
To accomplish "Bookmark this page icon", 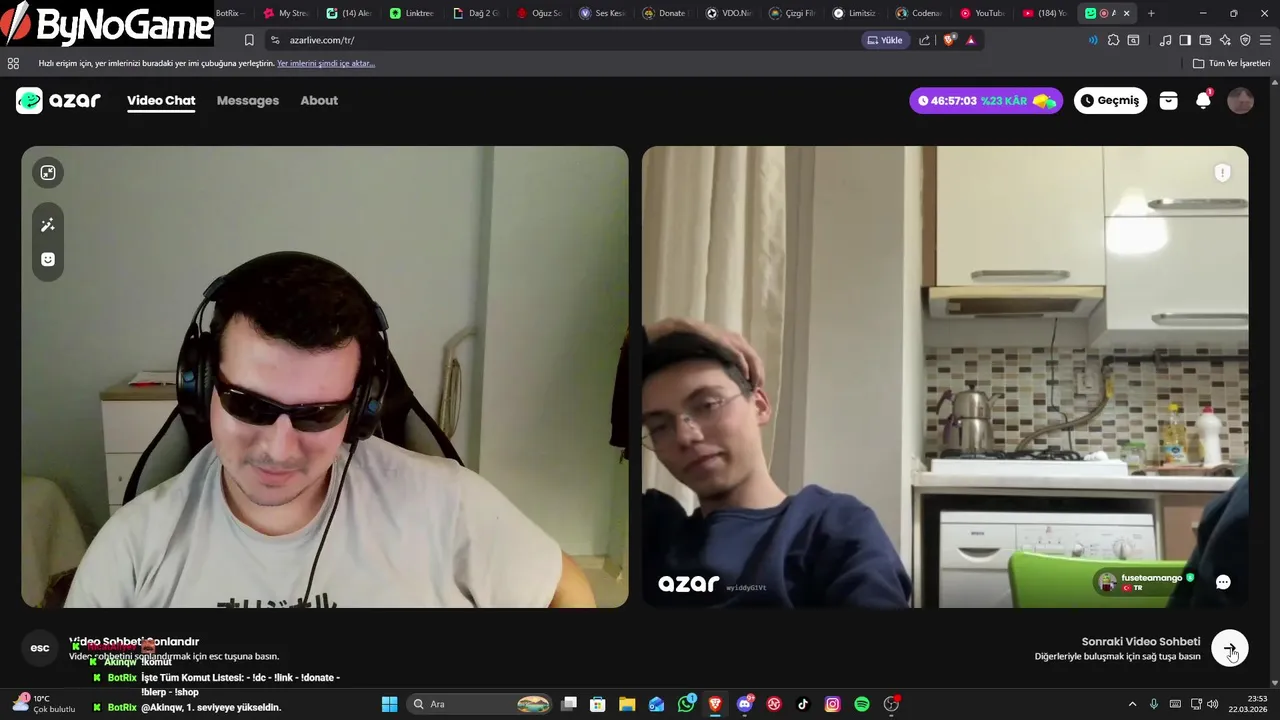I will click(x=249, y=40).
